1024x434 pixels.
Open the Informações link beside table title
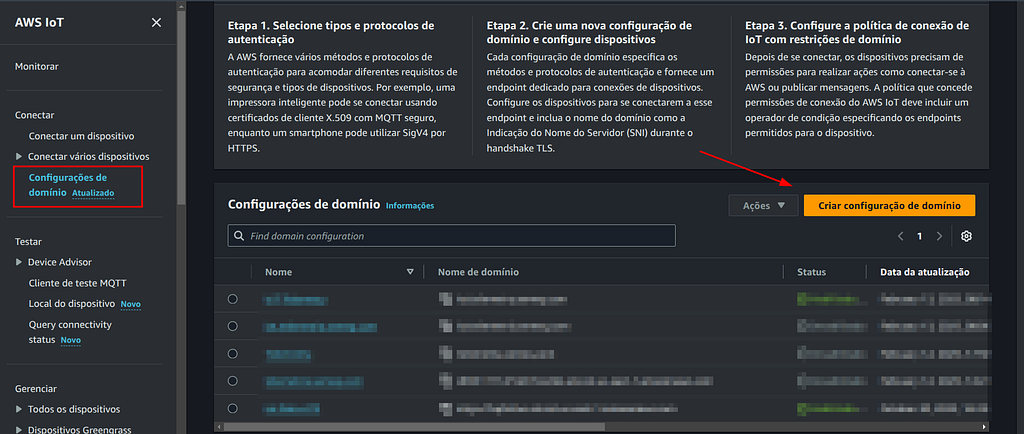pos(410,206)
